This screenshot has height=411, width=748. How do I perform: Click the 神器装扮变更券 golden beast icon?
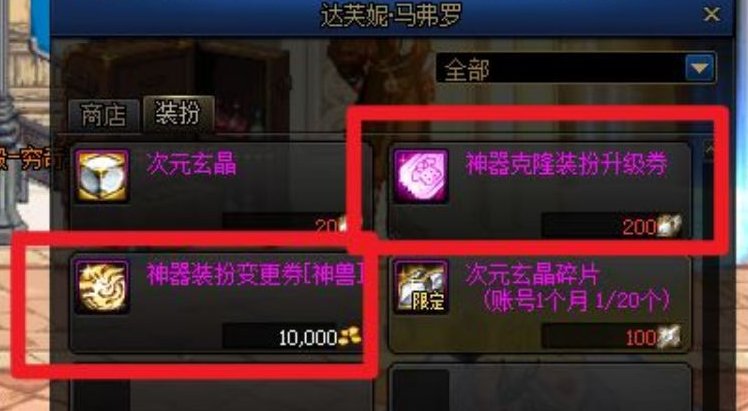tap(102, 287)
